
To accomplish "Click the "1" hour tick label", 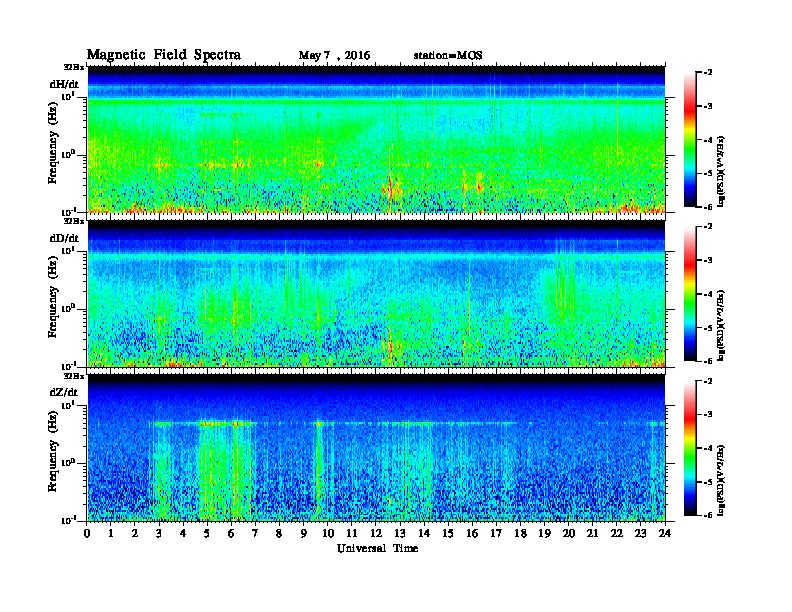I will 111,533.
